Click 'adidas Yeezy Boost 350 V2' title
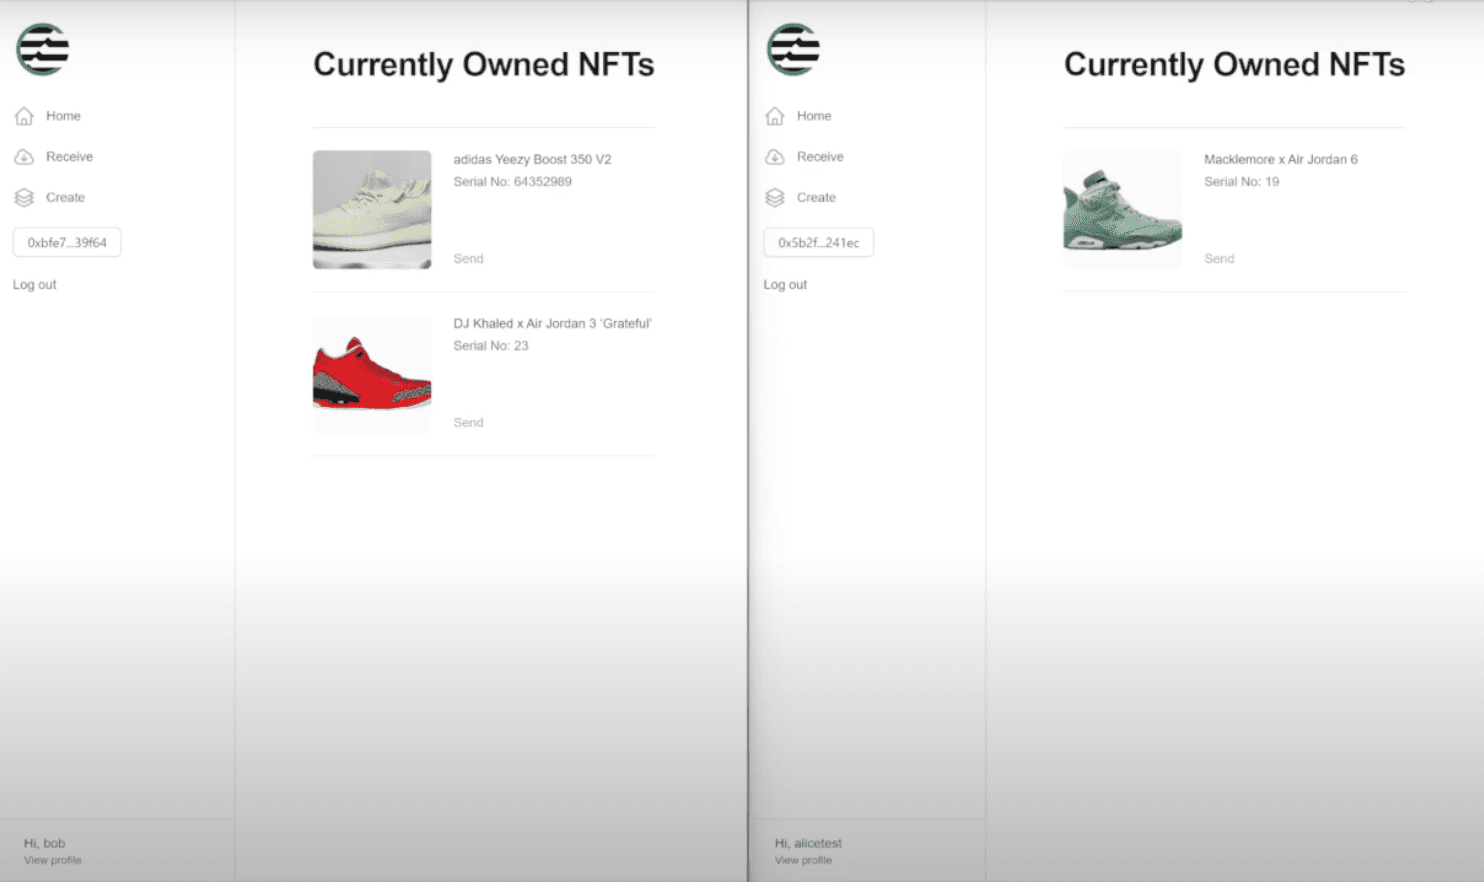This screenshot has width=1484, height=882. tap(532, 160)
